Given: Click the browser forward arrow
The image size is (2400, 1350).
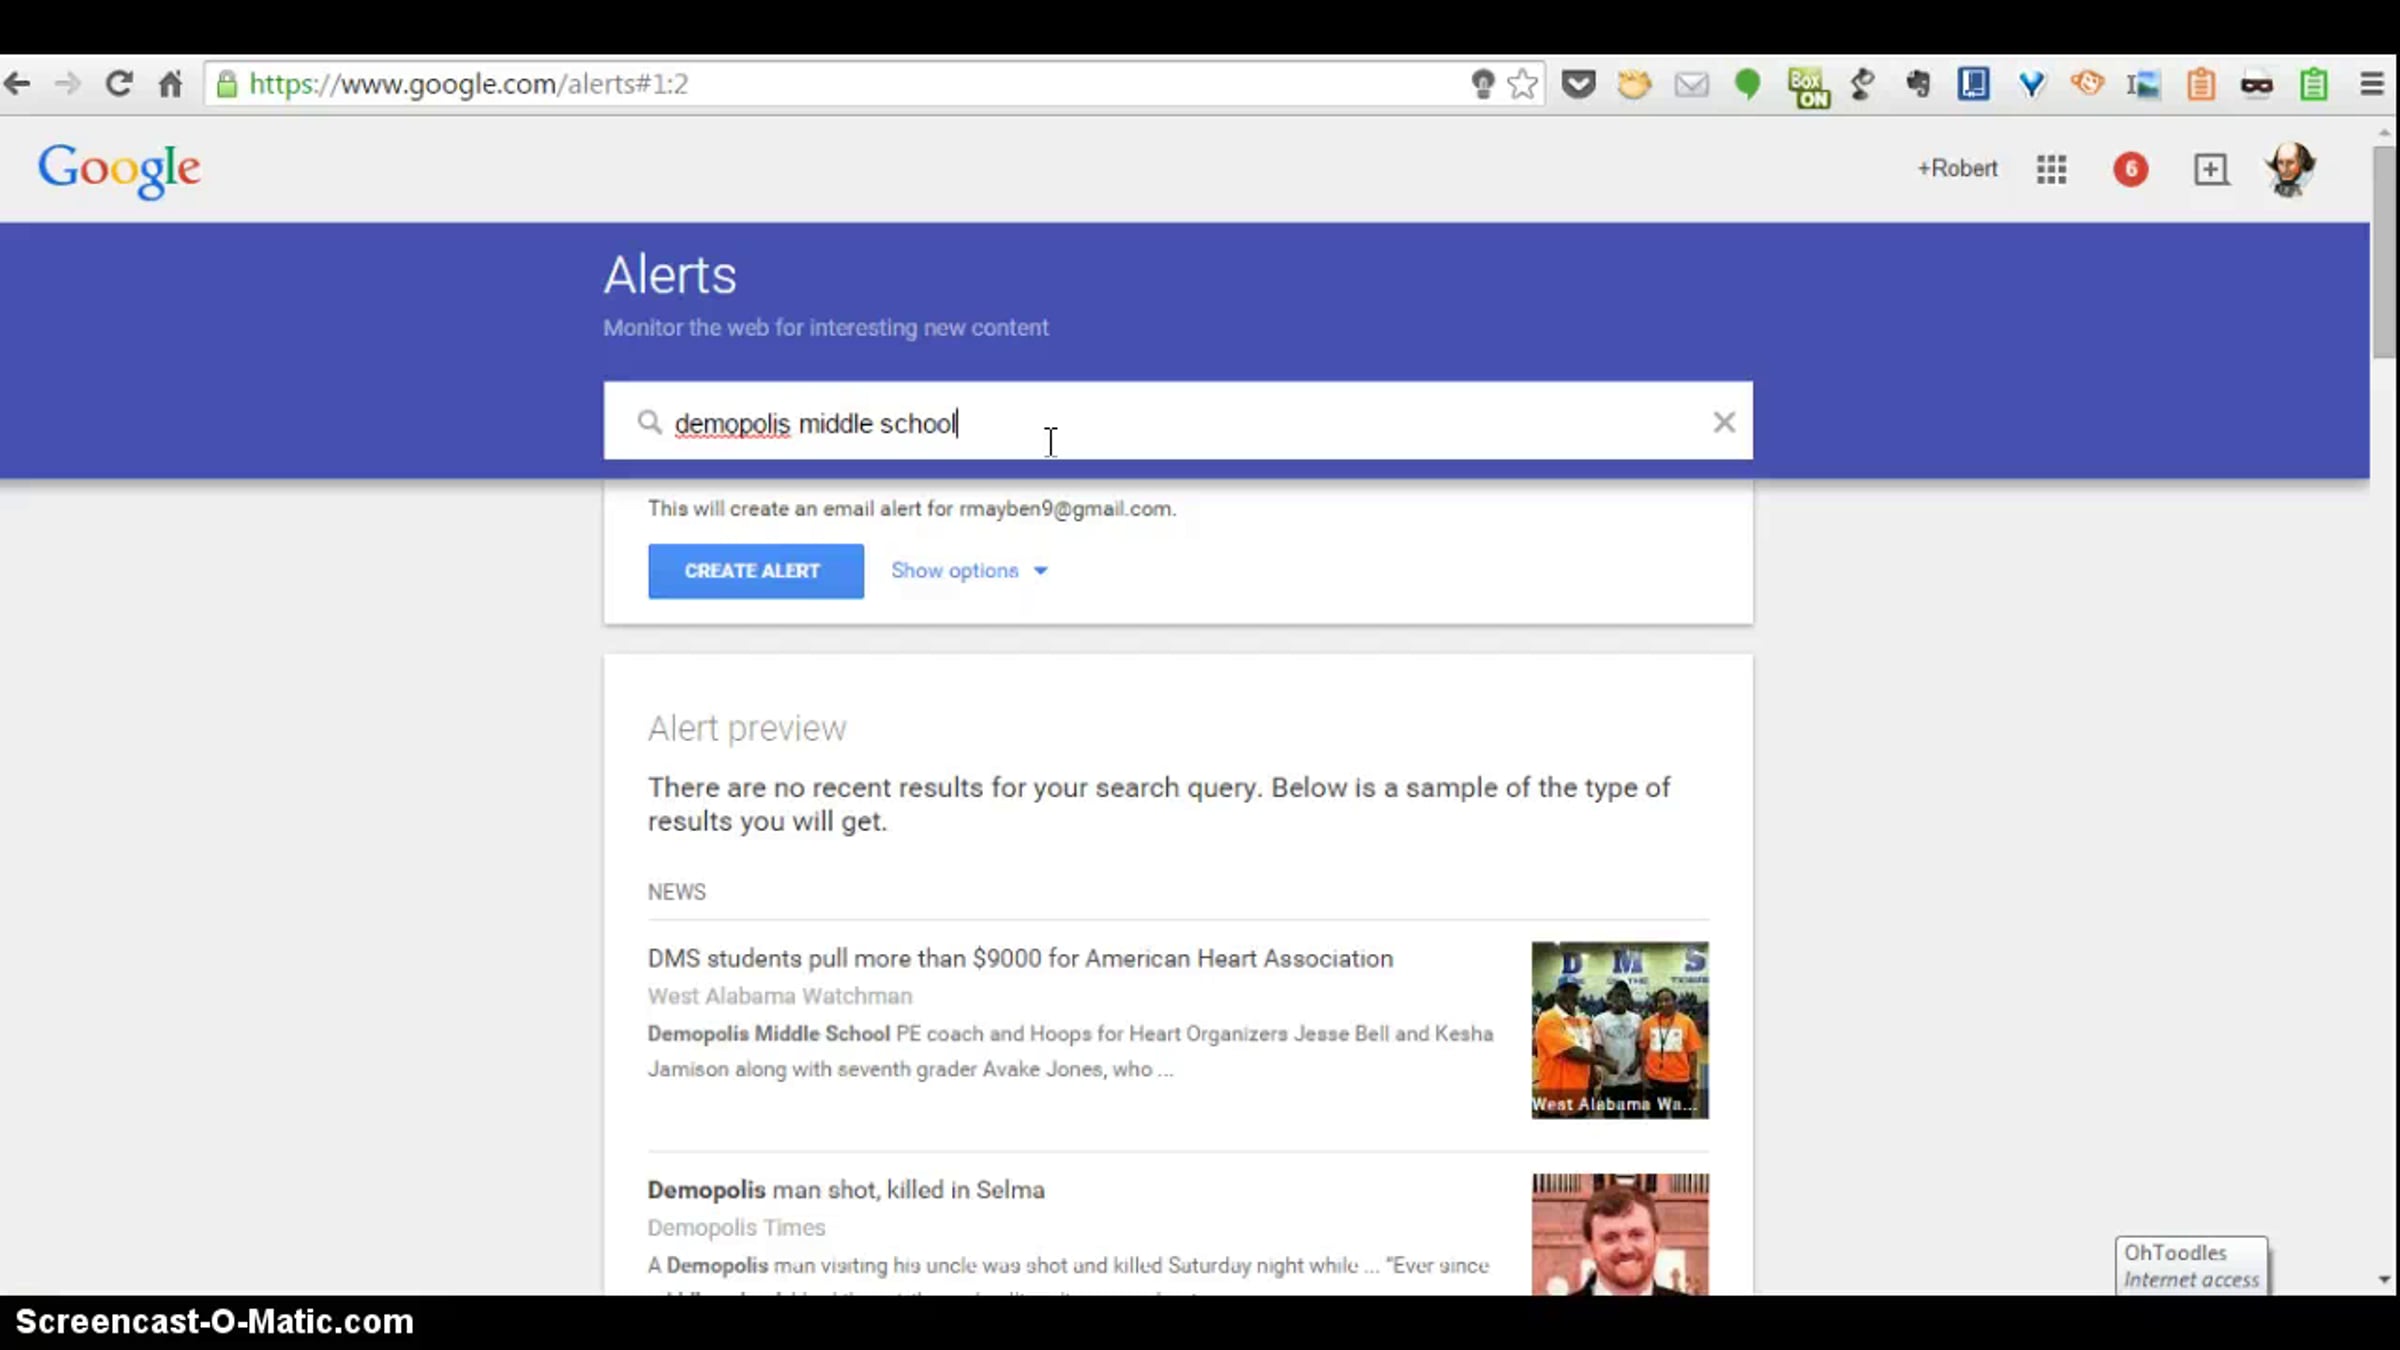Looking at the screenshot, I should (67, 84).
